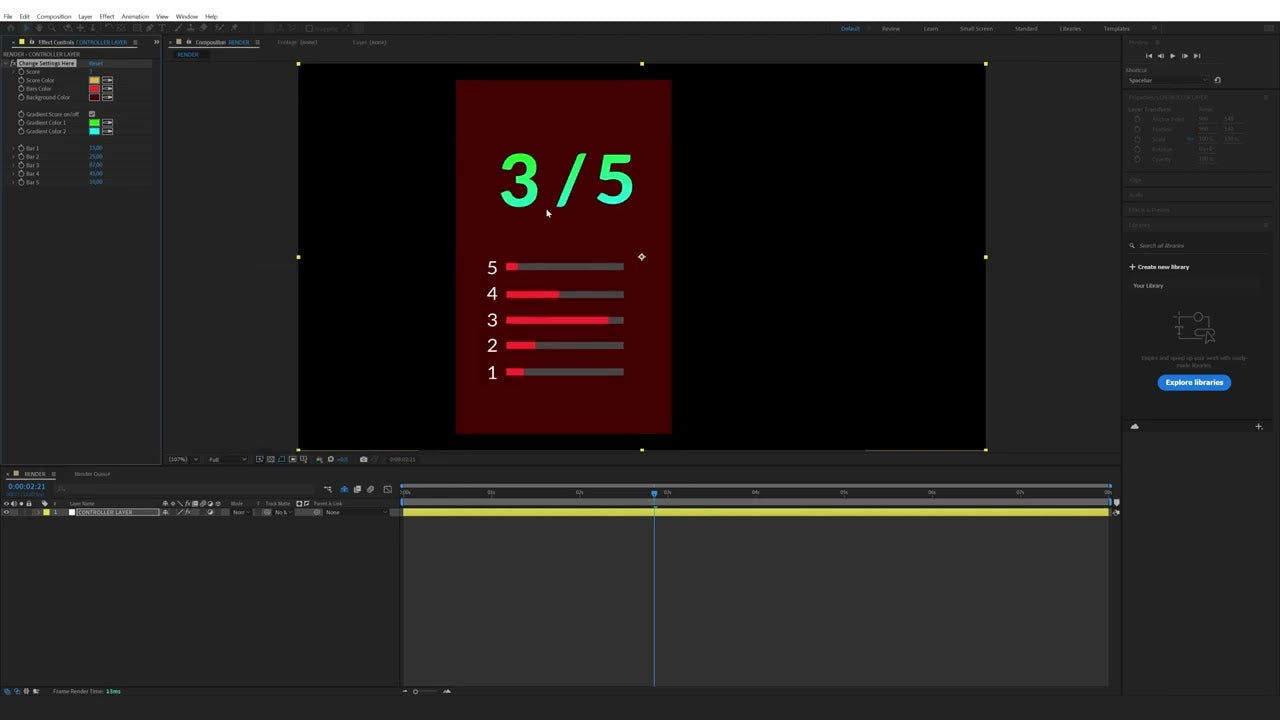
Task: Take a snapshot of the composition view
Action: pos(364,459)
